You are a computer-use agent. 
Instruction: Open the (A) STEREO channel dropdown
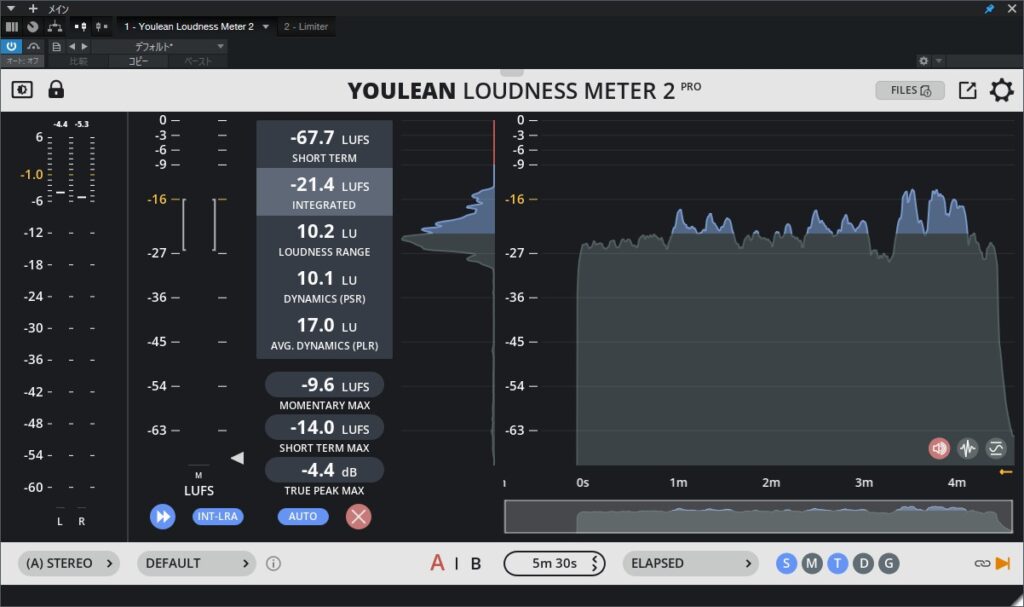click(x=69, y=563)
